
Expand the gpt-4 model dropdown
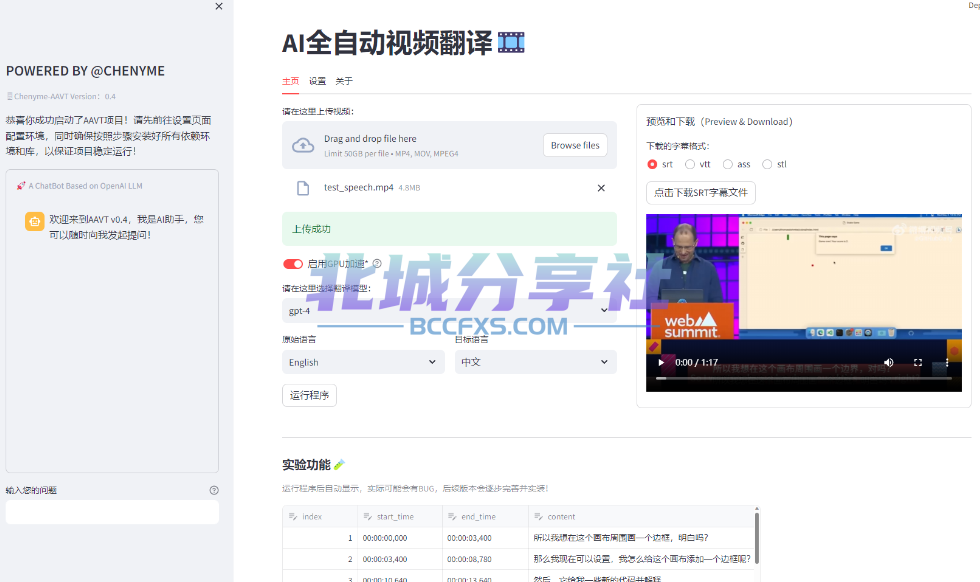coord(449,311)
